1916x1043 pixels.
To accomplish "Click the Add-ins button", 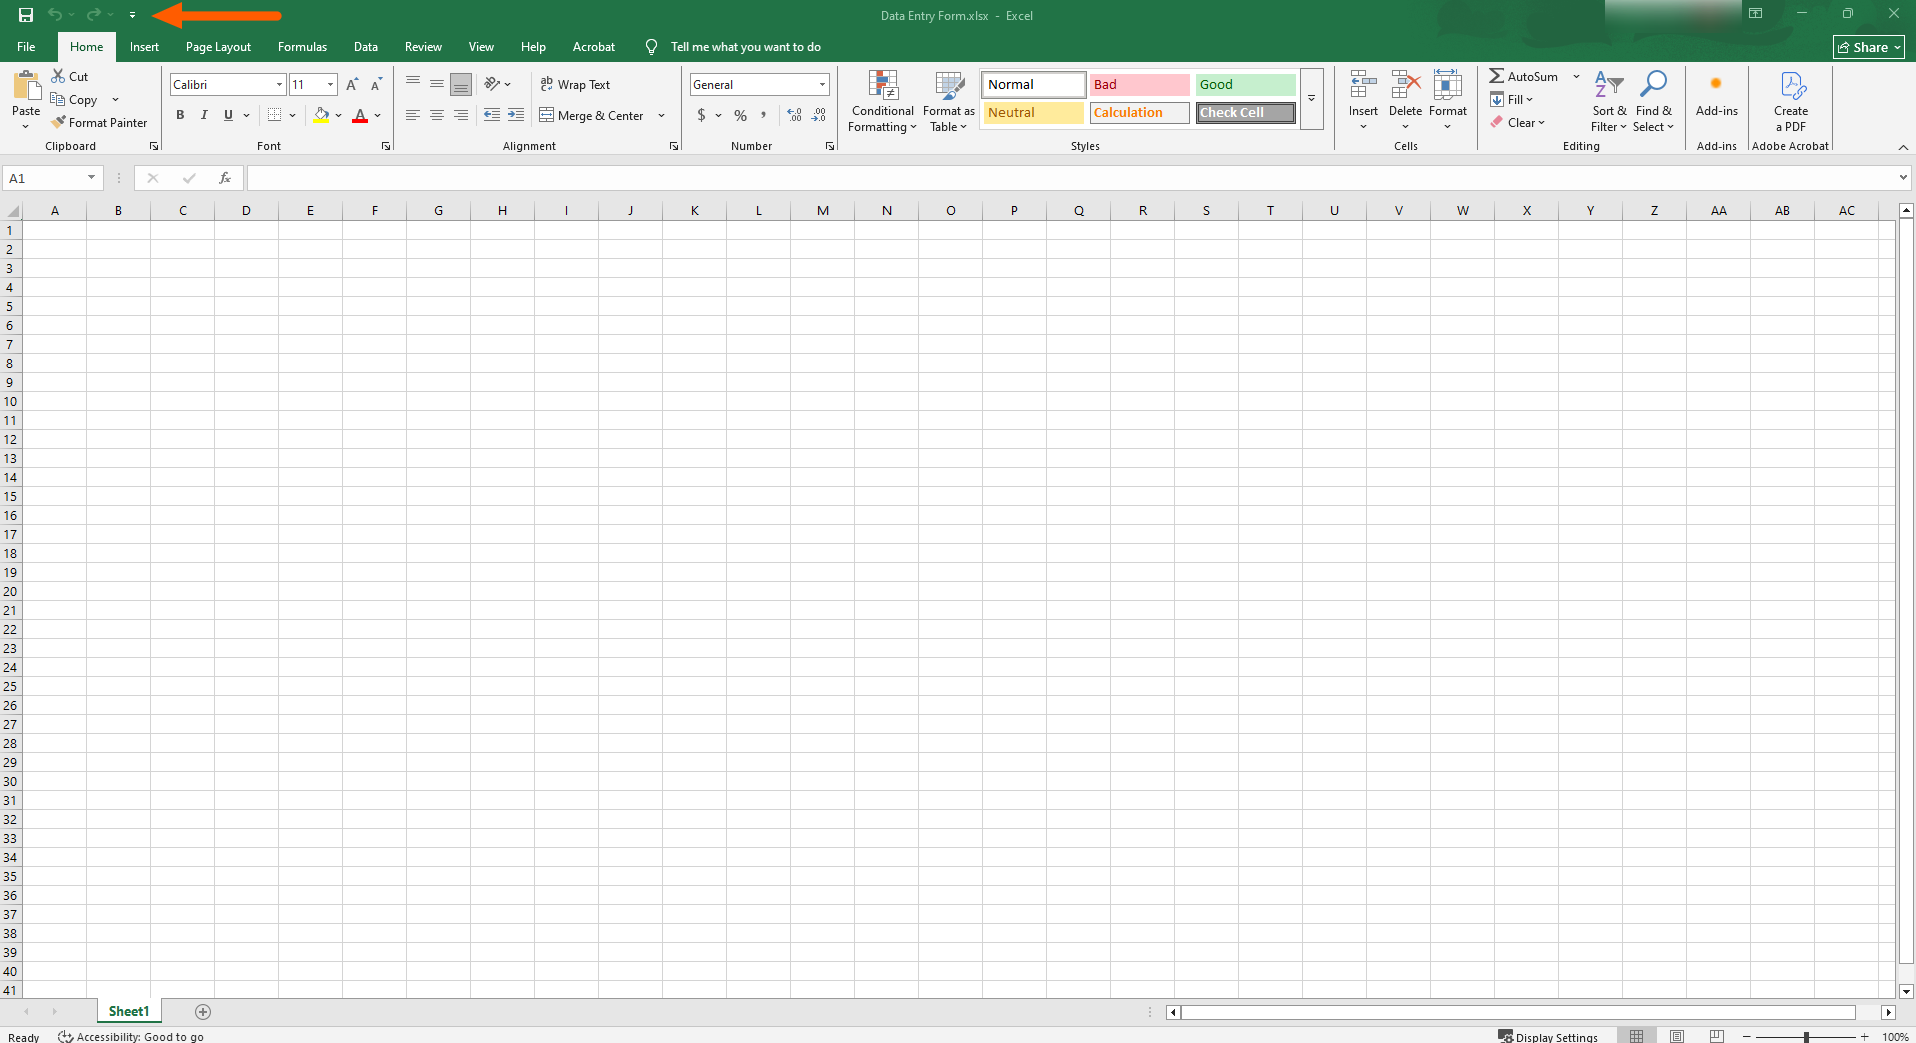I will click(x=1716, y=95).
